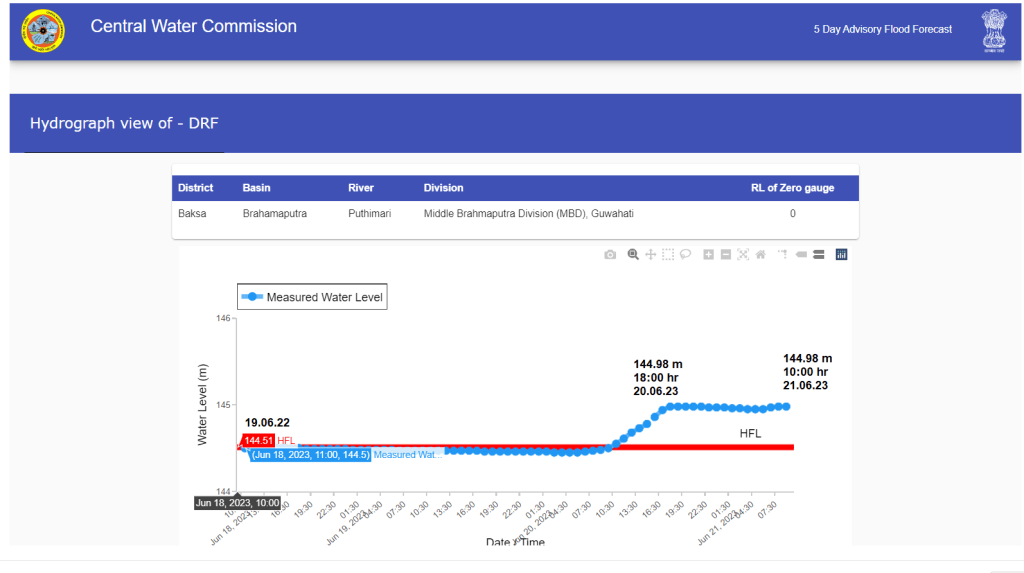Enable show closest data on hover
This screenshot has height=573, width=1024.
point(801,255)
